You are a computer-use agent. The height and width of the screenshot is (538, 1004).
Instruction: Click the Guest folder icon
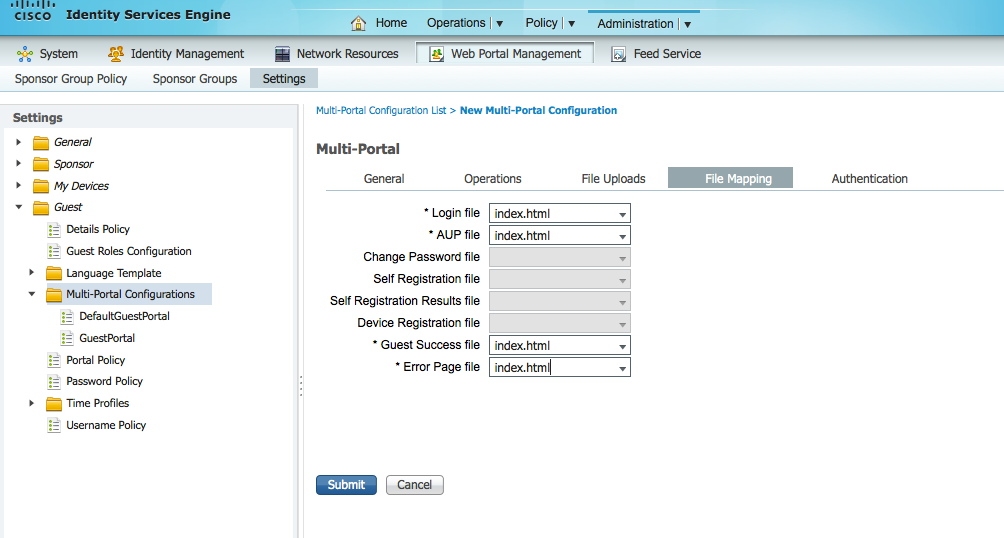coord(41,208)
